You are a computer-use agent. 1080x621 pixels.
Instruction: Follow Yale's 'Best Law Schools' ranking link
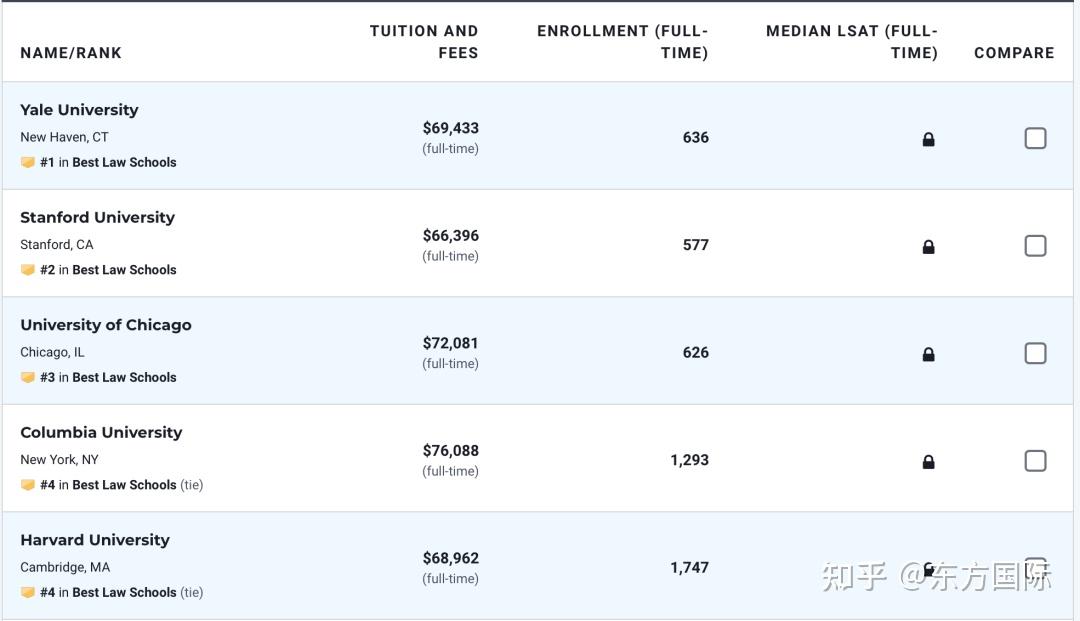[x=124, y=162]
